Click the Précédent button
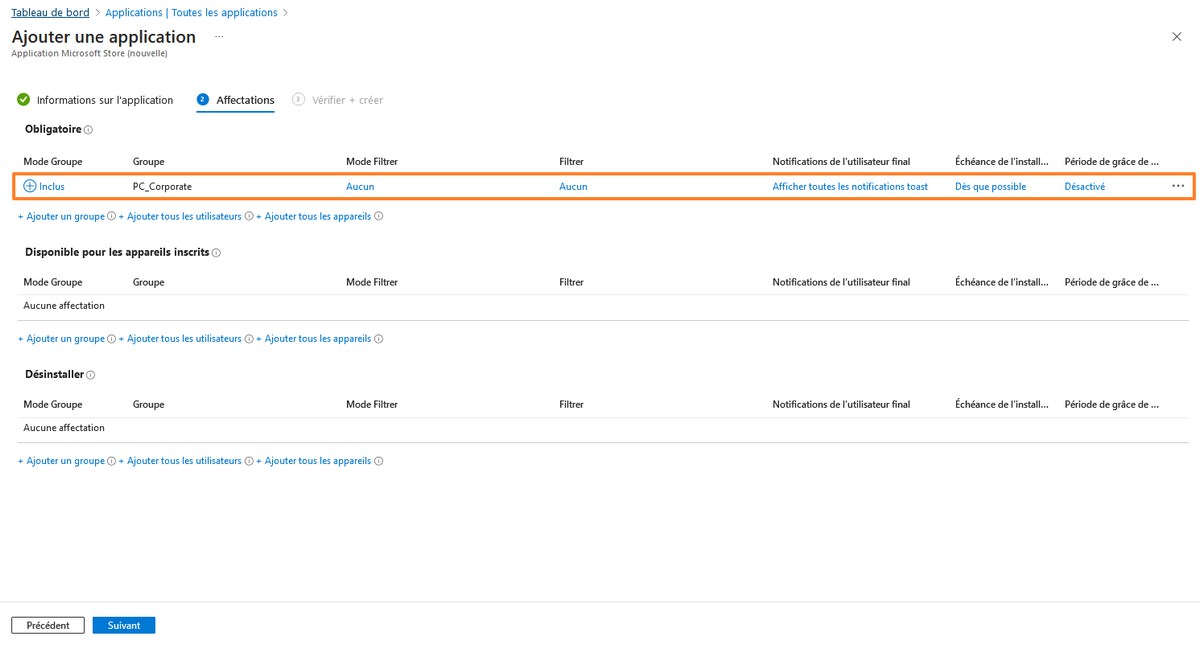Screen dimensions: 1200x645 click(48, 625)
